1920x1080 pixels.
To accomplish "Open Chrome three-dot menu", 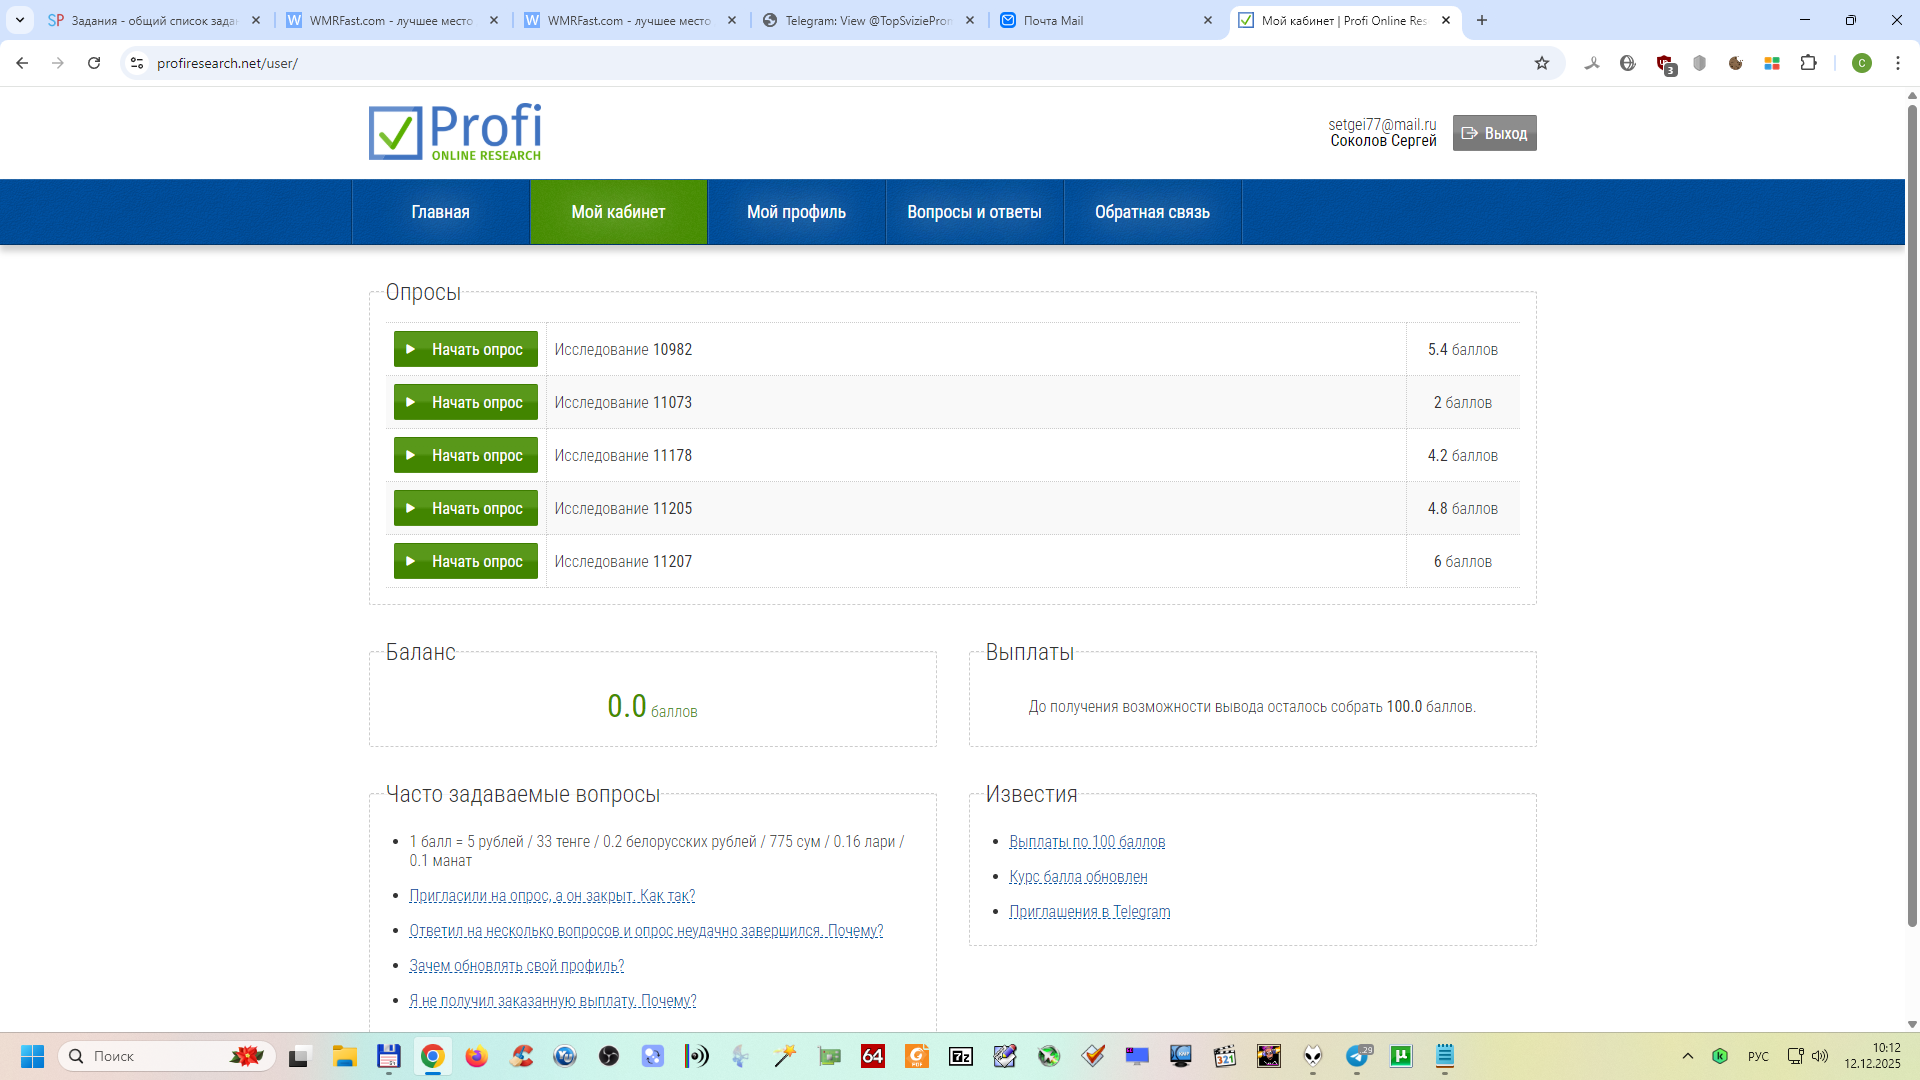I will click(x=1897, y=63).
